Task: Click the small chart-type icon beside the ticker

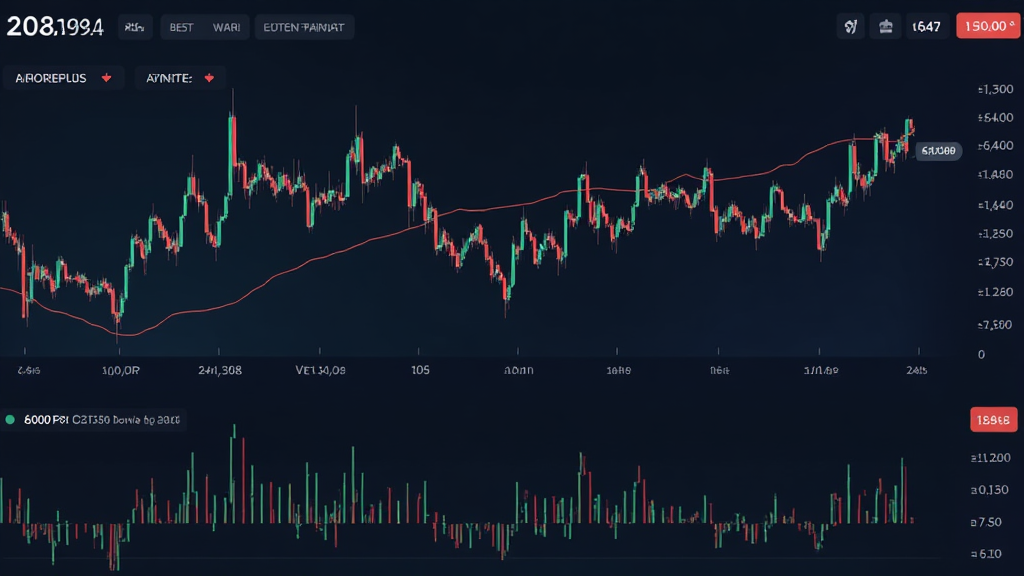Action: pyautogui.click(x=134, y=27)
